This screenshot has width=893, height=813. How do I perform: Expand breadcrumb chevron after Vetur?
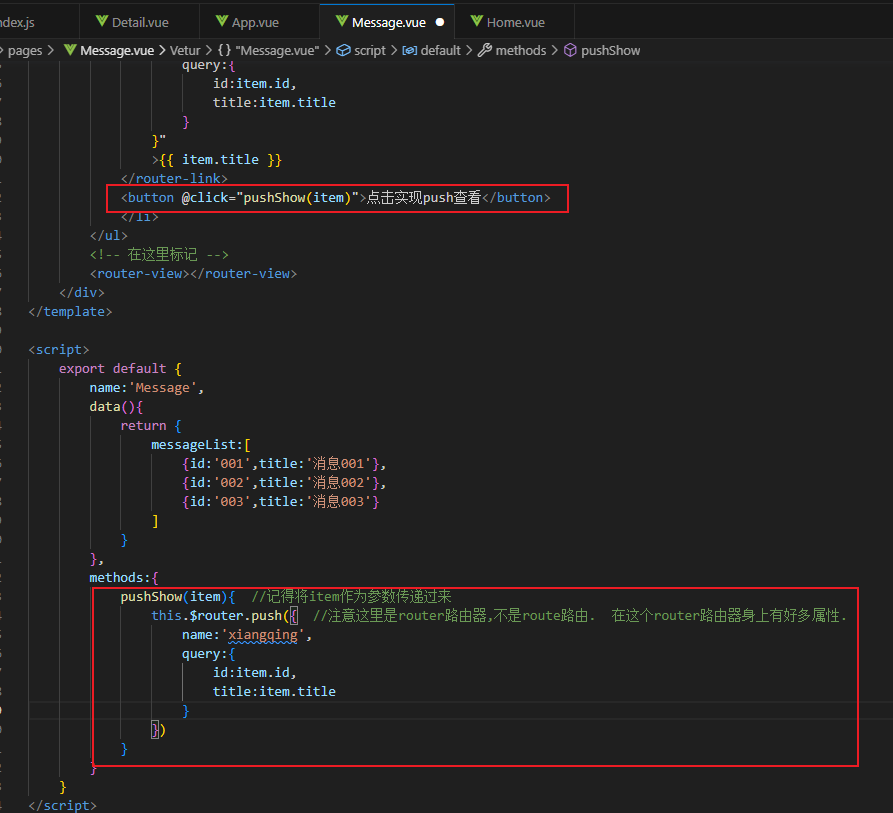(209, 51)
